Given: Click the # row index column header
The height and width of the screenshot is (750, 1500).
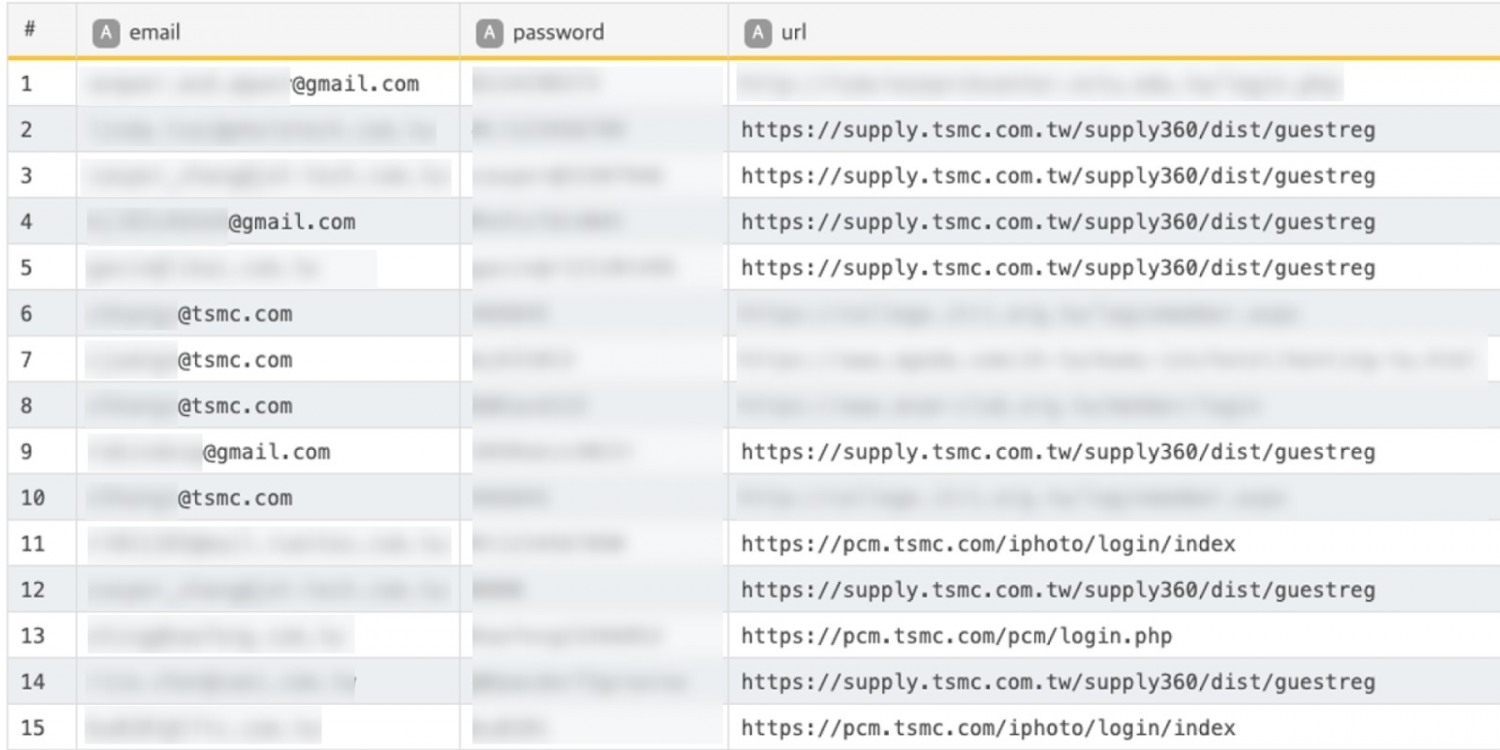Looking at the screenshot, I should (x=30, y=31).
